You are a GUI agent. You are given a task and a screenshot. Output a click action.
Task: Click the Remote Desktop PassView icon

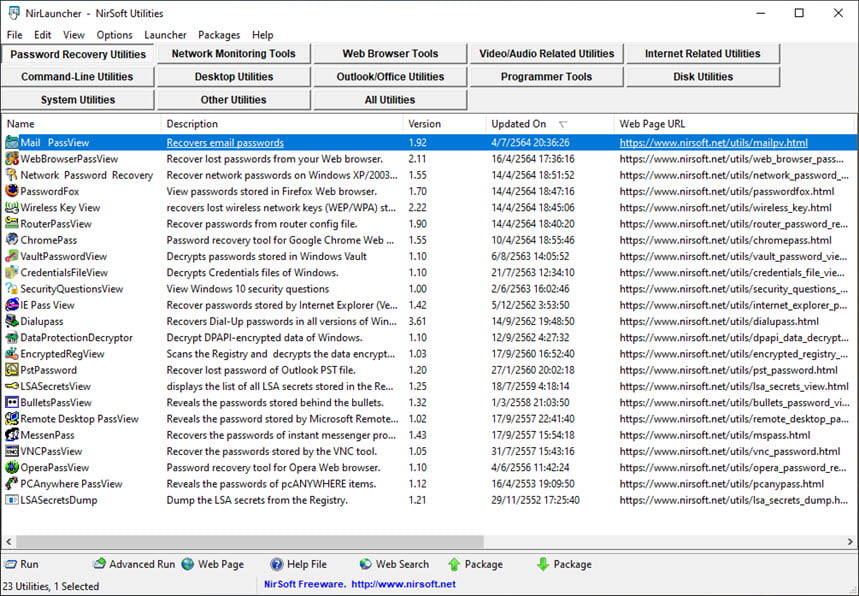(12, 419)
